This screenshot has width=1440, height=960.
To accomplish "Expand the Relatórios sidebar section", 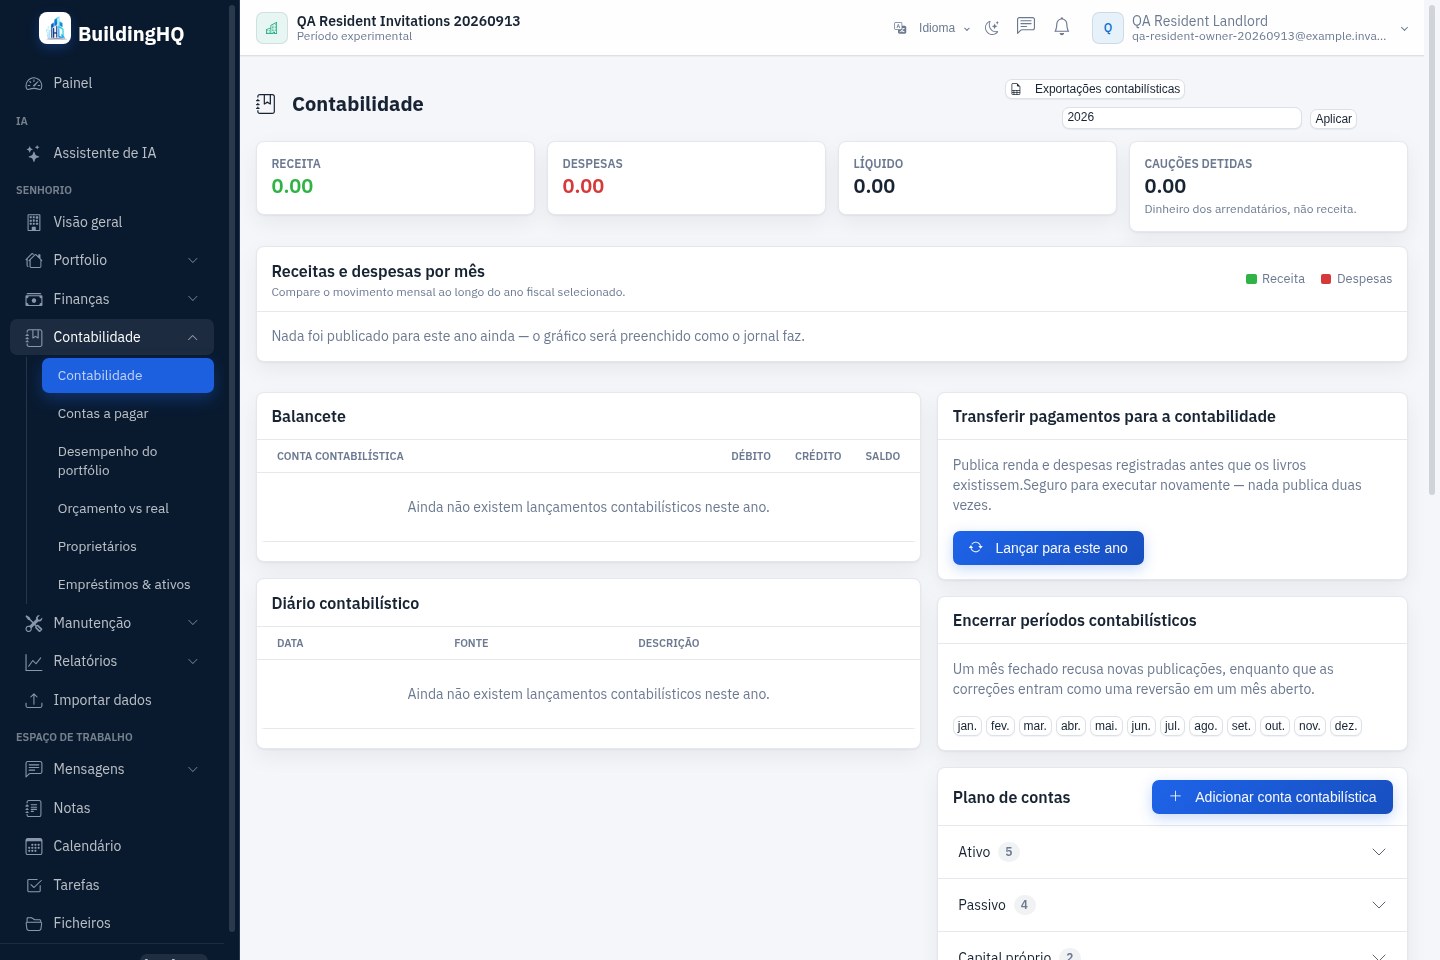I will tap(112, 661).
